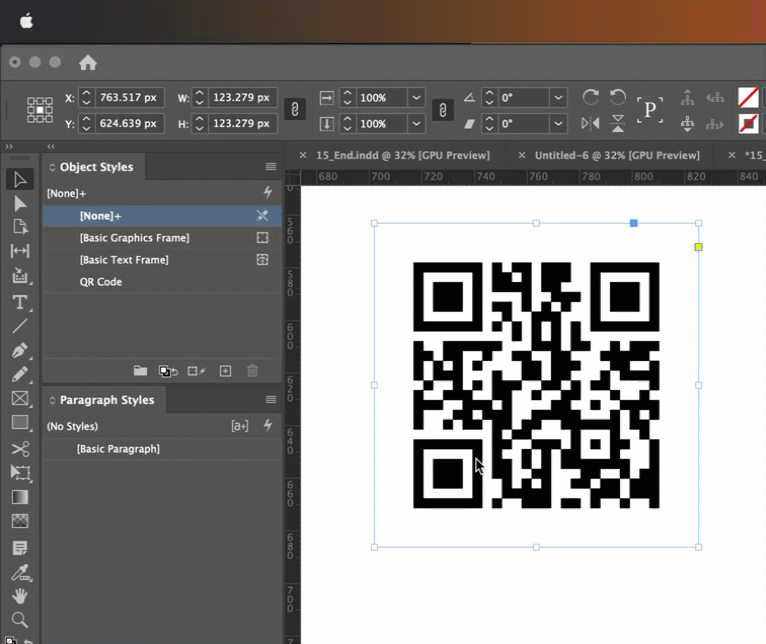
Task: Click the reference point locator grid
Action: 40,110
